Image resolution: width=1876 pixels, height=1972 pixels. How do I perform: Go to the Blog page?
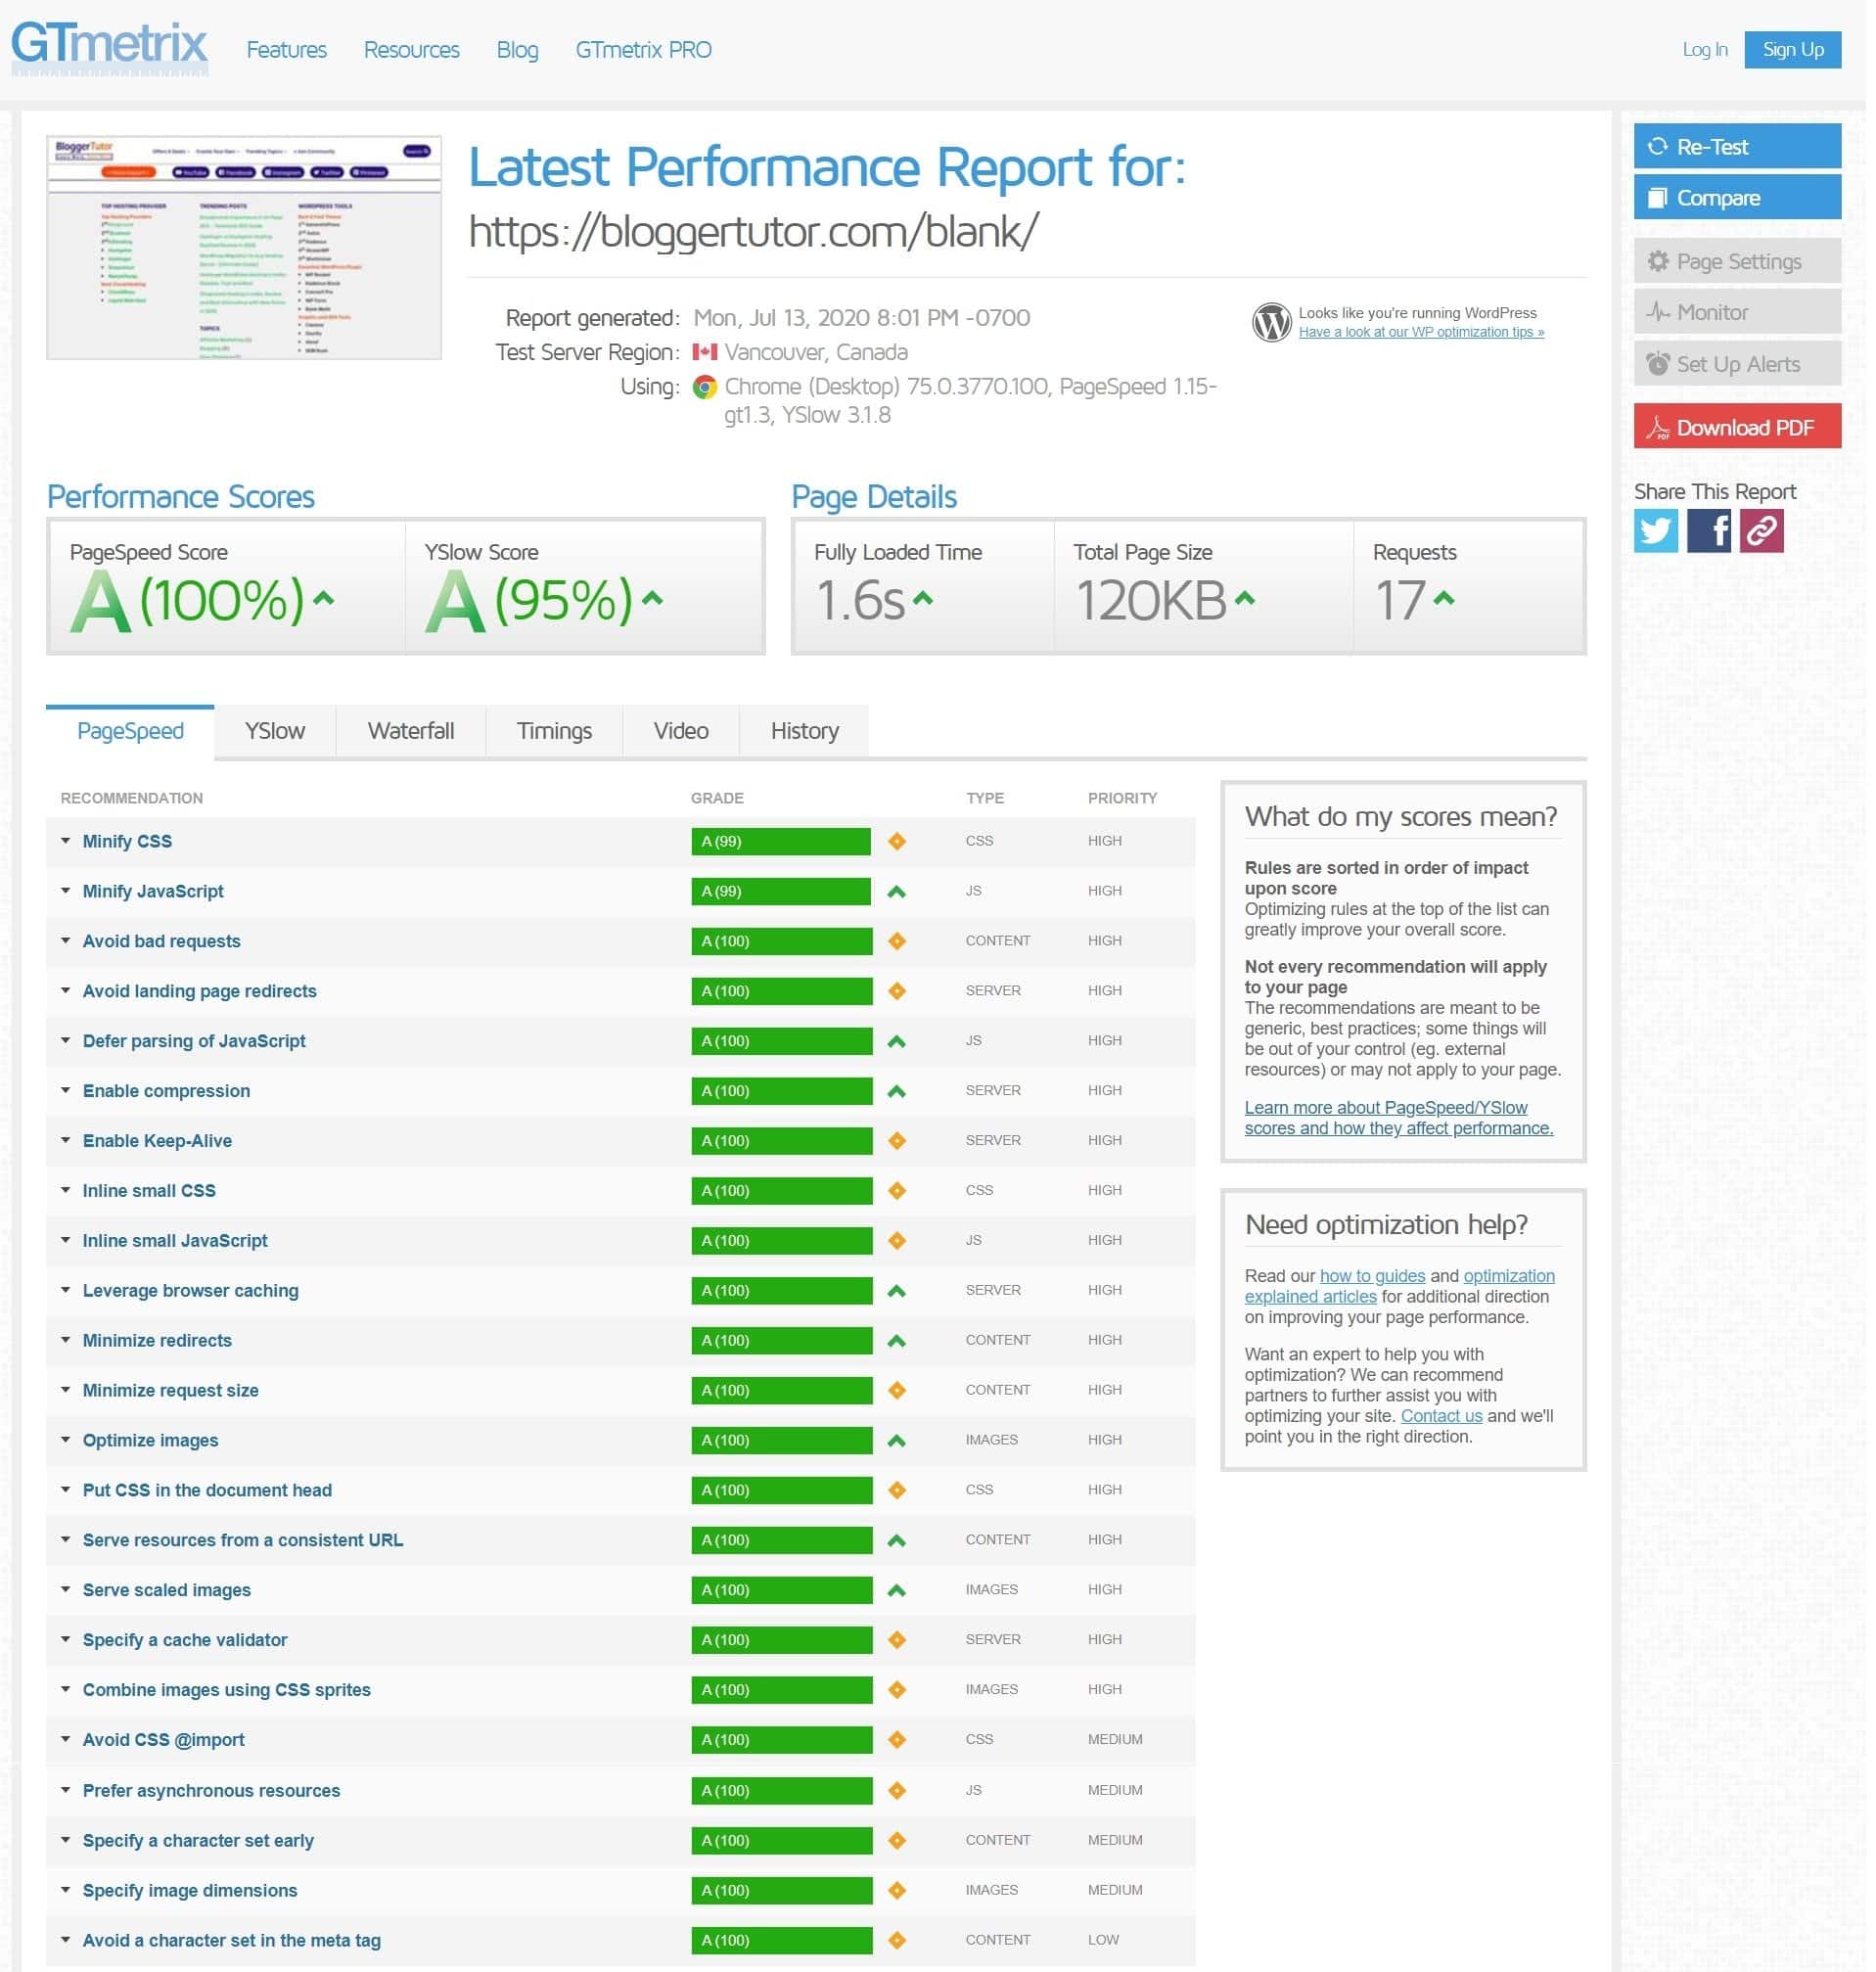tap(517, 49)
